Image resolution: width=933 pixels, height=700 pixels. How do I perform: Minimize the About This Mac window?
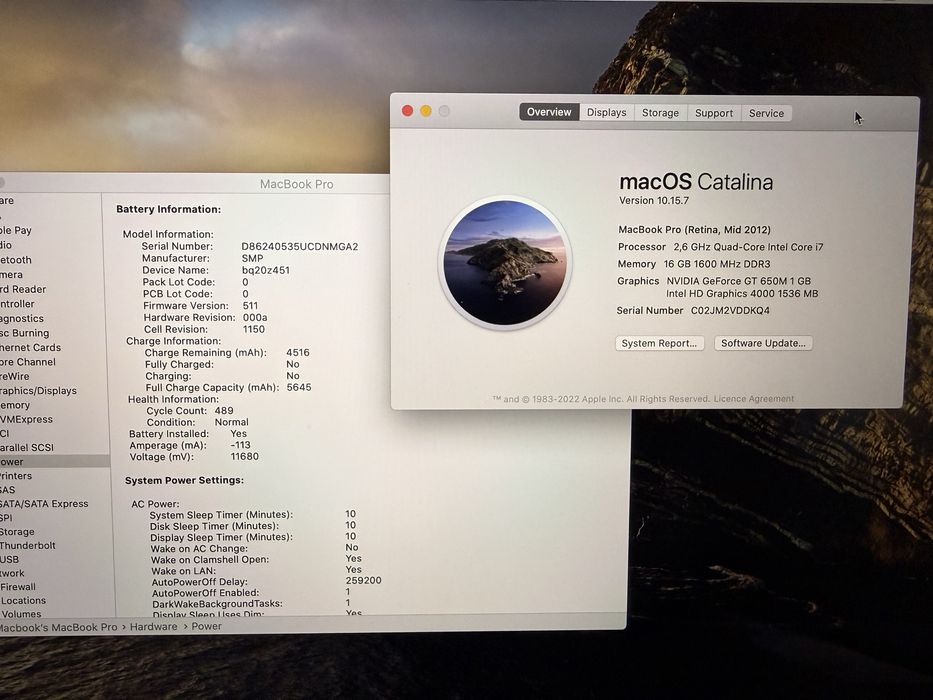tap(426, 111)
